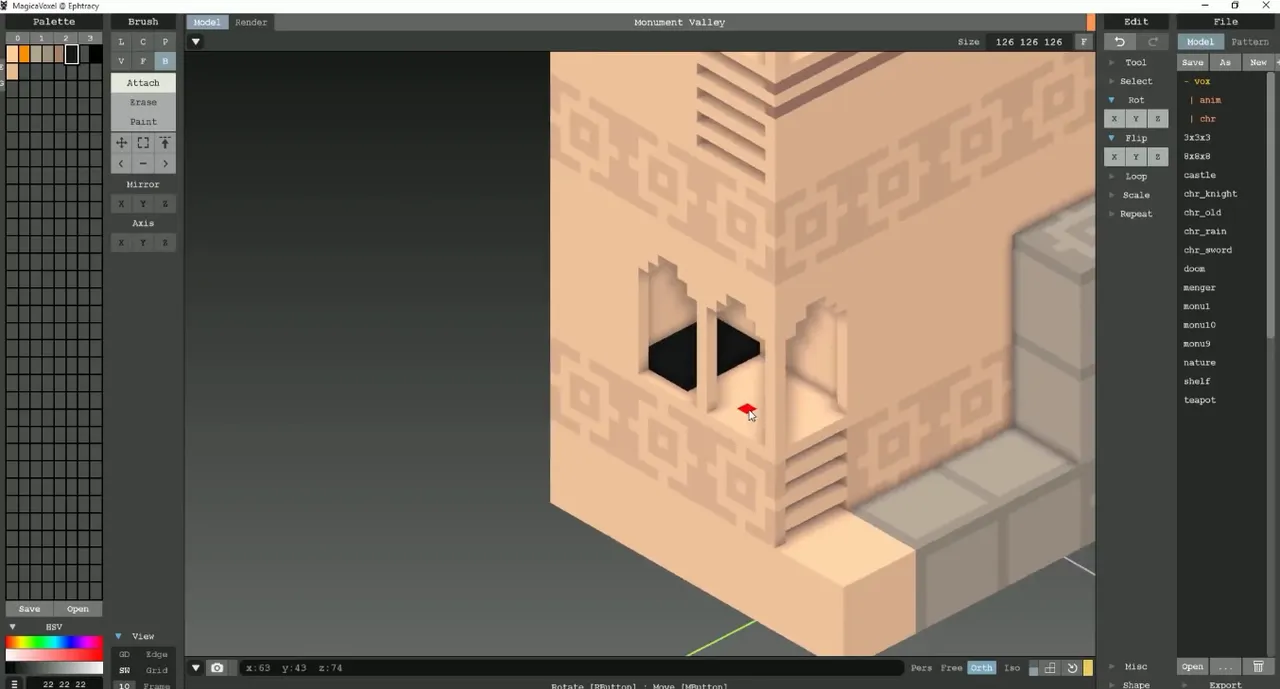Toggle Mirror Y

(x=143, y=204)
